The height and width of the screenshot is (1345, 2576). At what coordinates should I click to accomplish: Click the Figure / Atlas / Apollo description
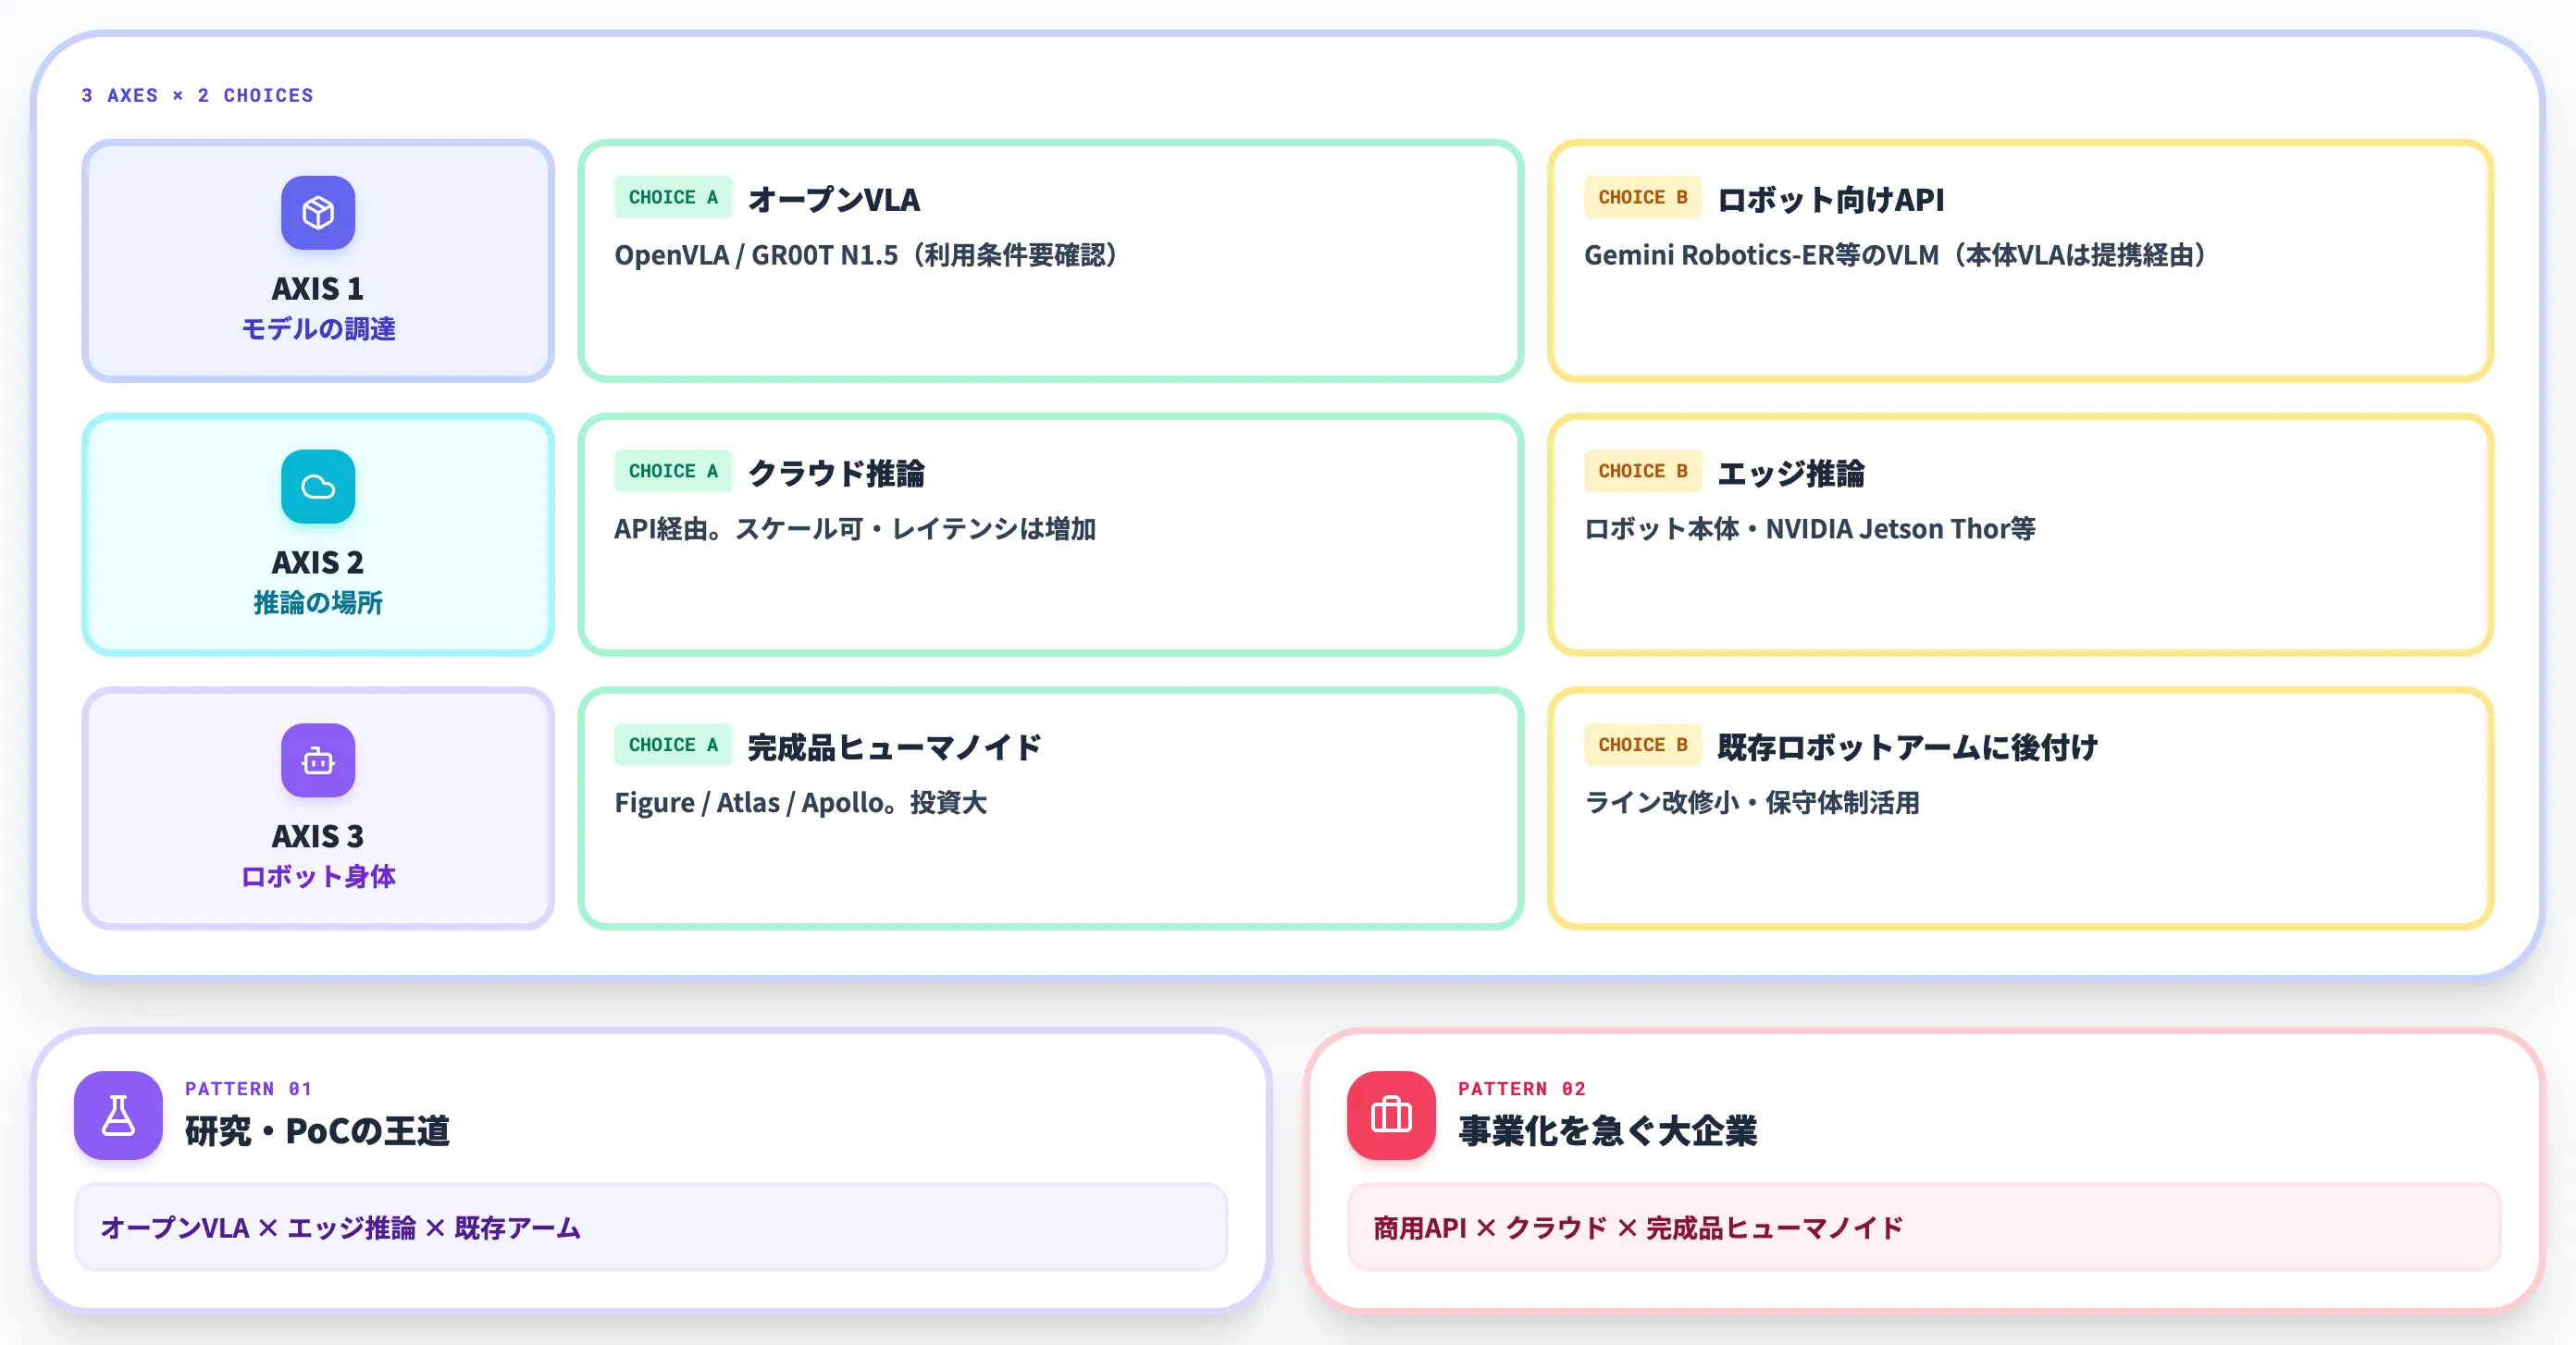[800, 804]
